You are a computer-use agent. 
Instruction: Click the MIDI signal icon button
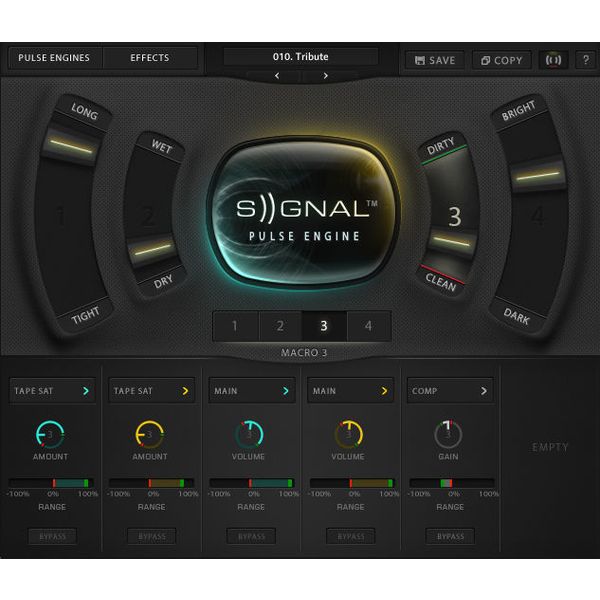coord(553,60)
